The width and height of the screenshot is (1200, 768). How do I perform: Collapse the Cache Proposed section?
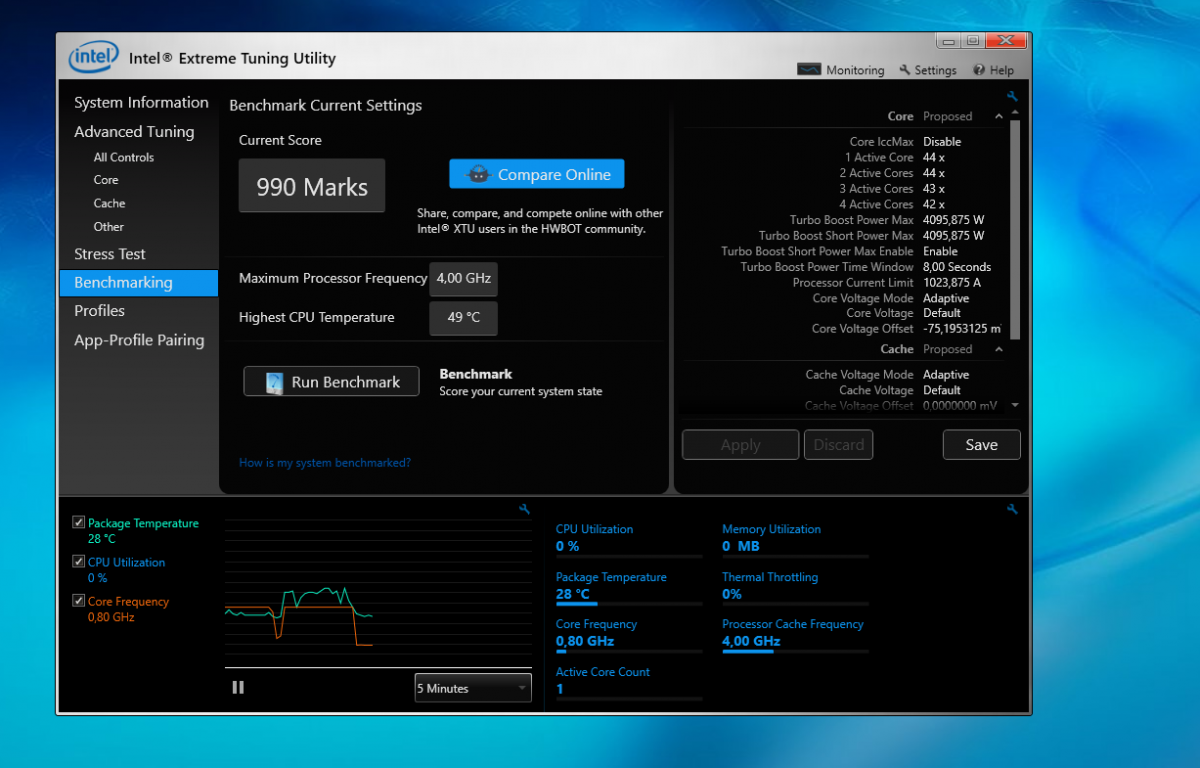[x=998, y=349]
